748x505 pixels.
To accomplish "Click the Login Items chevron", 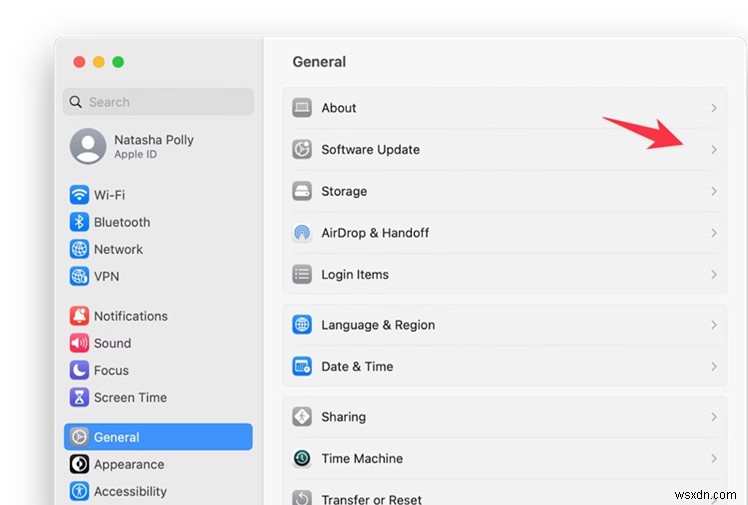I will coord(714,274).
